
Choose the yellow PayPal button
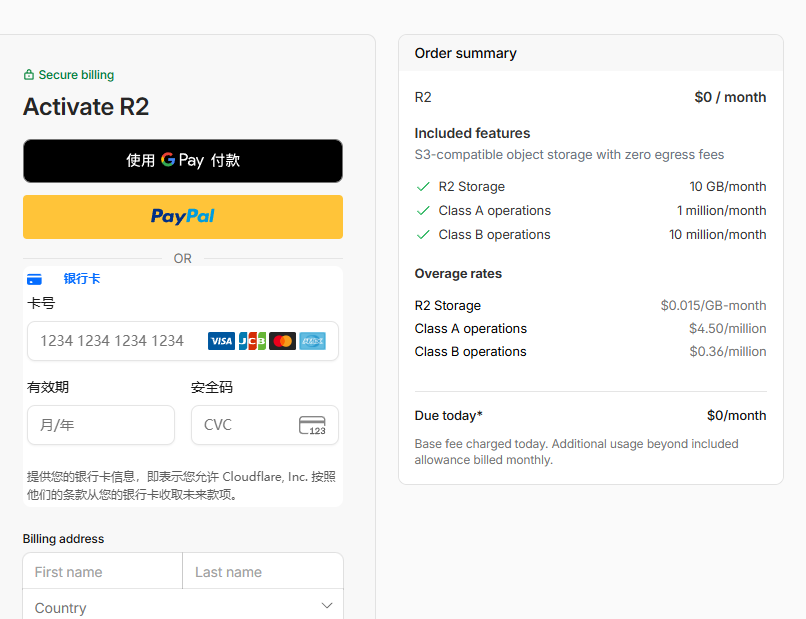(183, 217)
